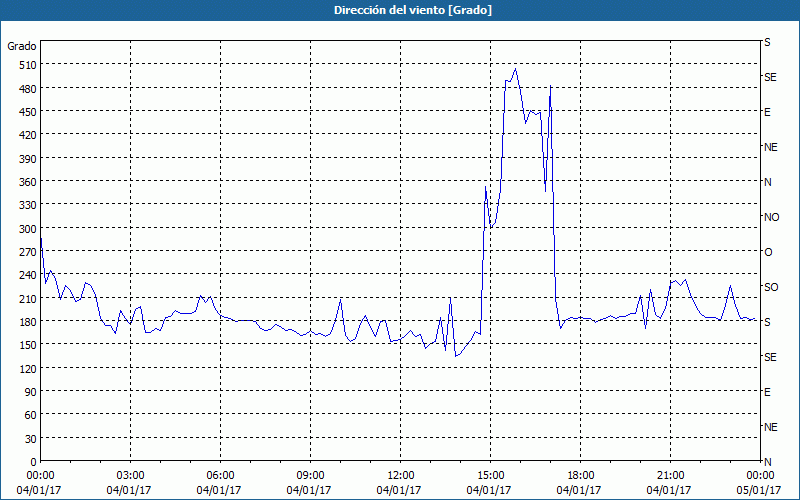This screenshot has width=800, height=500.
Task: Click the 18:00 time label
Action: (580, 476)
